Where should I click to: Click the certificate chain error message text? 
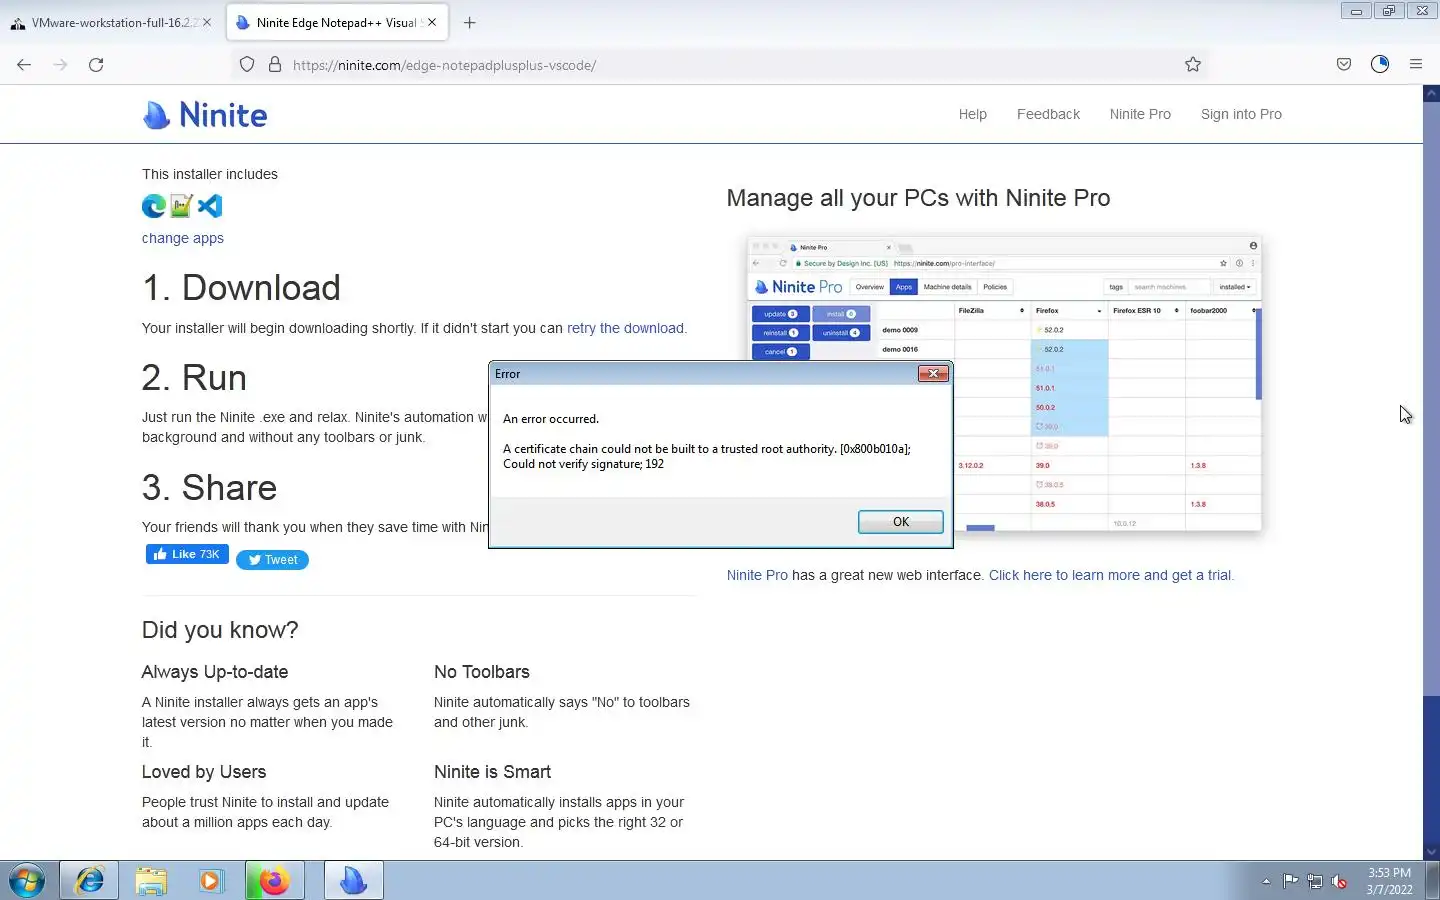[x=707, y=456]
